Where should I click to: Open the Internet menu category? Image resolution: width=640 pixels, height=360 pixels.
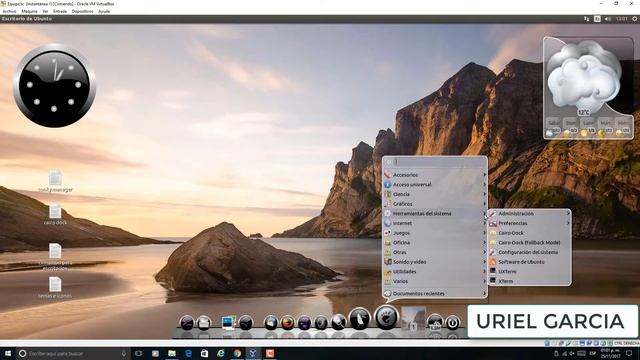coord(435,223)
